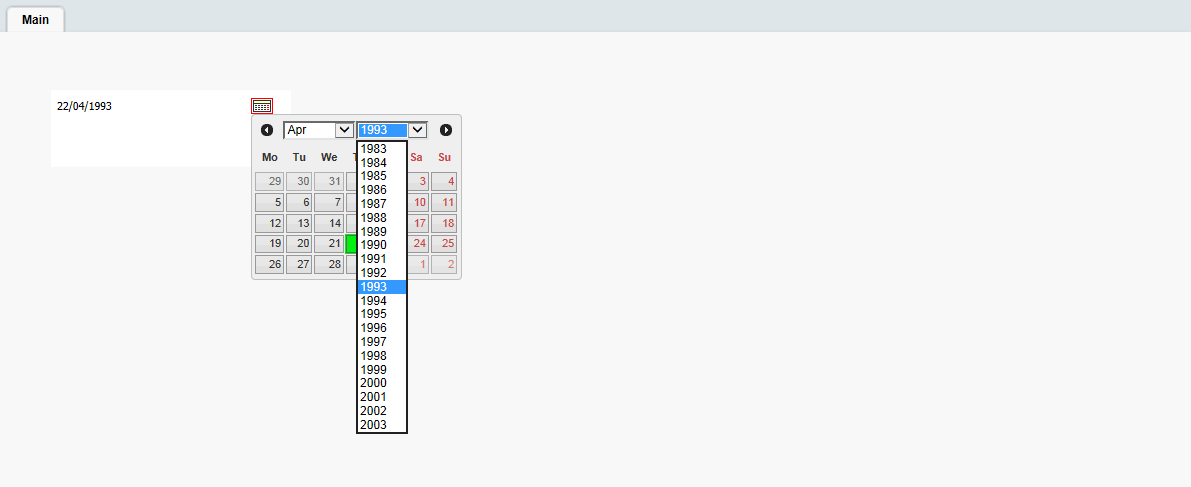Viewport: 1191px width, 487px height.
Task: Select Saturday day 17
Action: [x=419, y=223]
